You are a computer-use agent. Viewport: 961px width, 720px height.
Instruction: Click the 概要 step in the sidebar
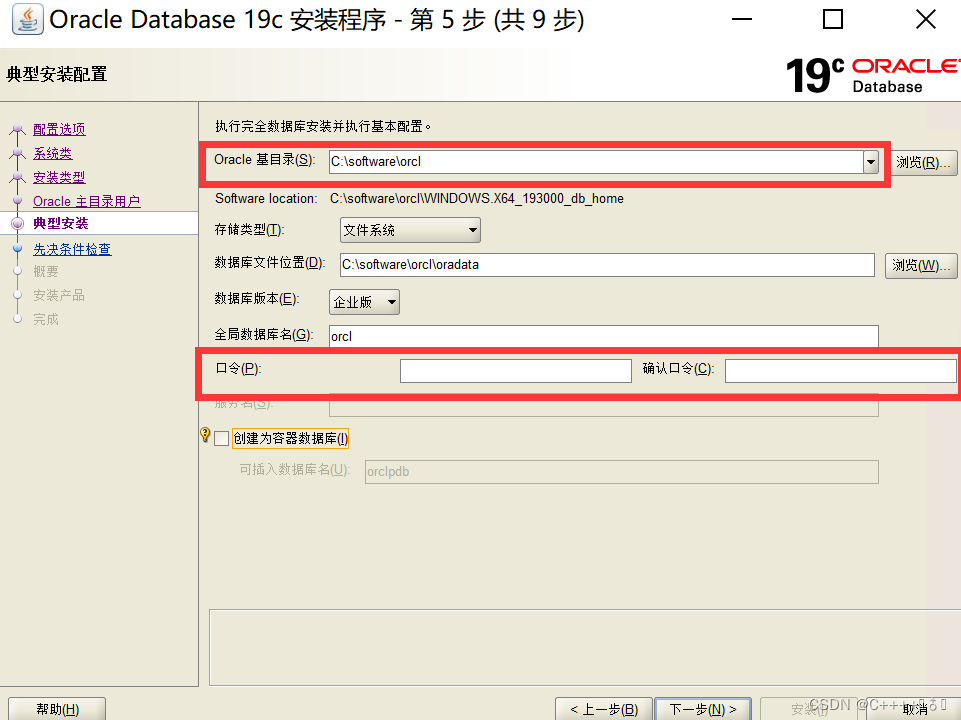point(46,271)
